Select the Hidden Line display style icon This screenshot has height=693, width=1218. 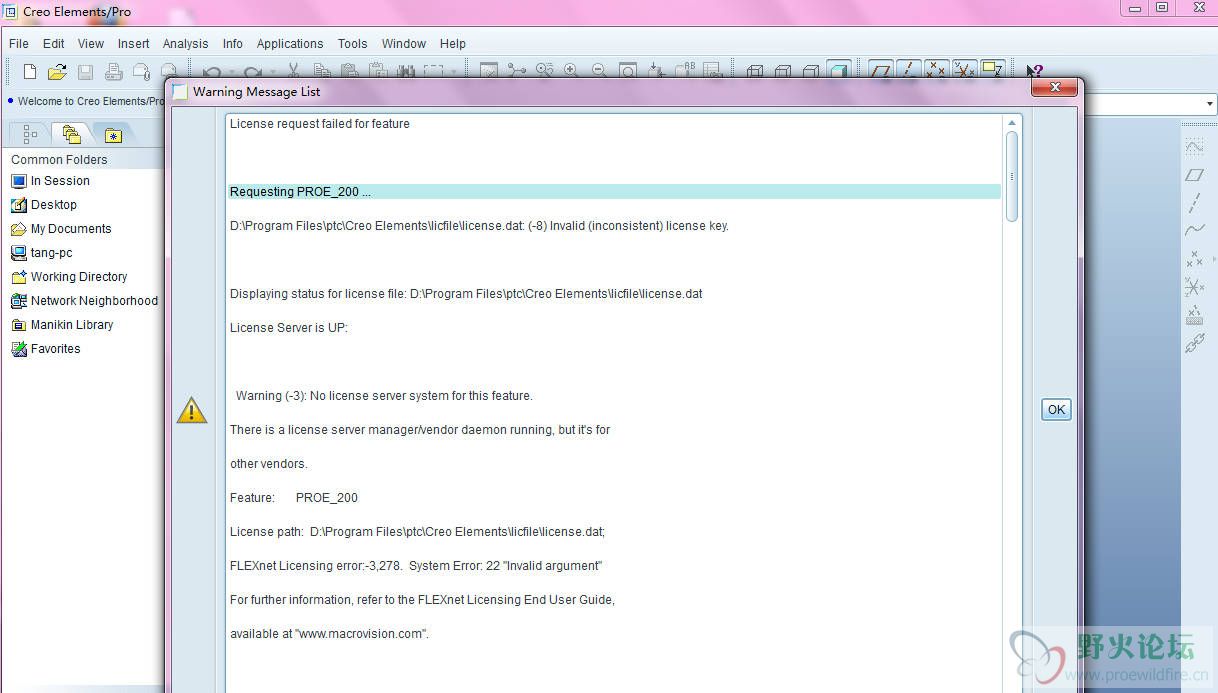(x=784, y=71)
